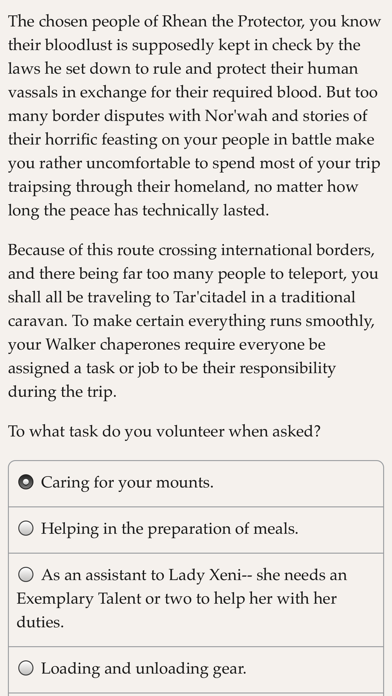Click the 'preparation of meals' option label

click(x=223, y=529)
